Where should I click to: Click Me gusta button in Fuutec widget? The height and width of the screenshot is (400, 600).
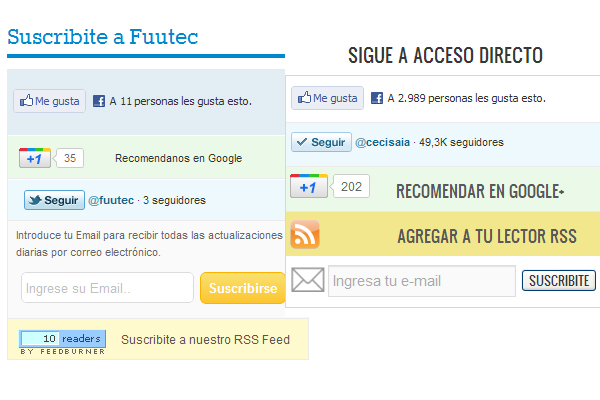coord(49,101)
